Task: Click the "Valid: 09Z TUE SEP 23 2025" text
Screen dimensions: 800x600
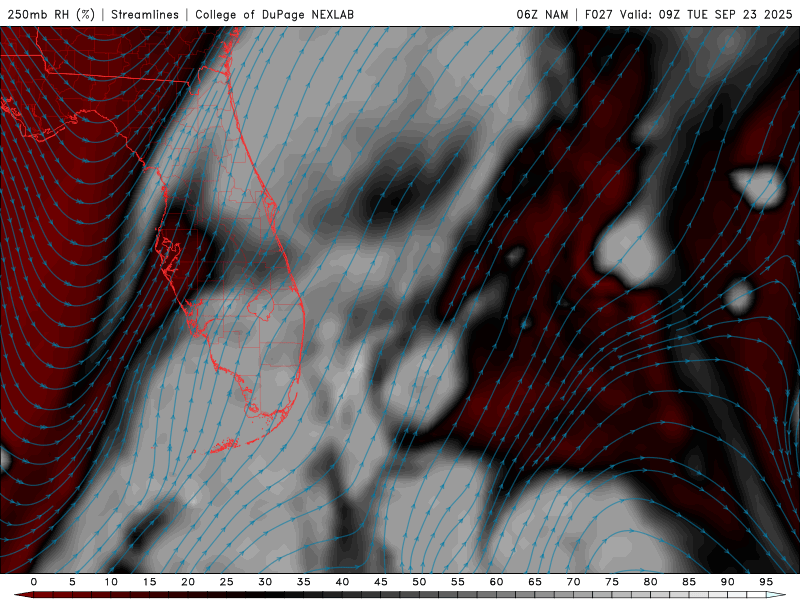Action: click(x=706, y=14)
